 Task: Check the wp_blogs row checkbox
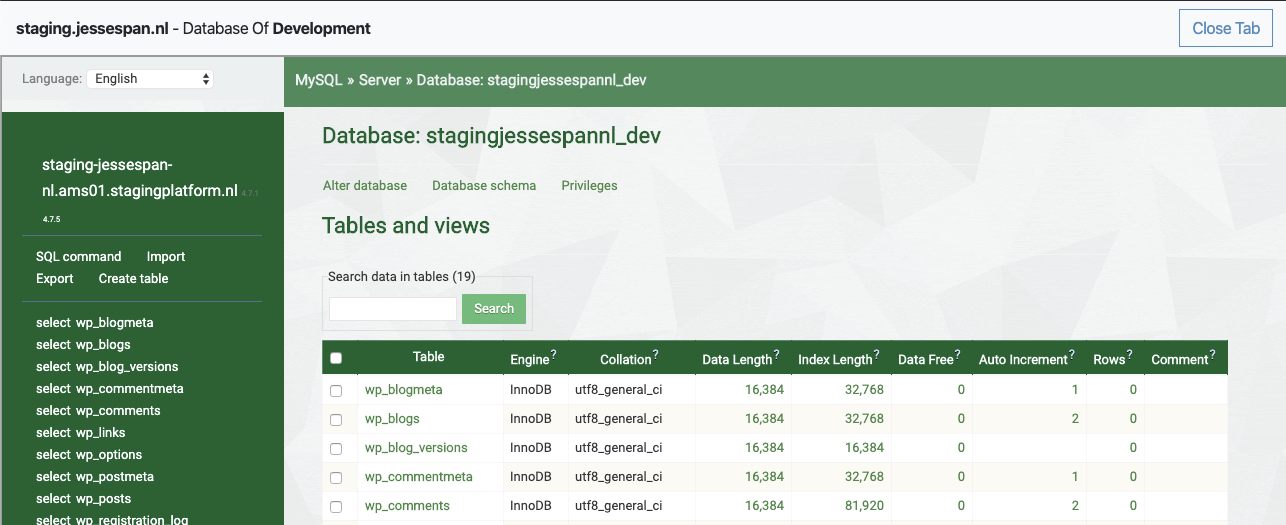click(x=336, y=419)
